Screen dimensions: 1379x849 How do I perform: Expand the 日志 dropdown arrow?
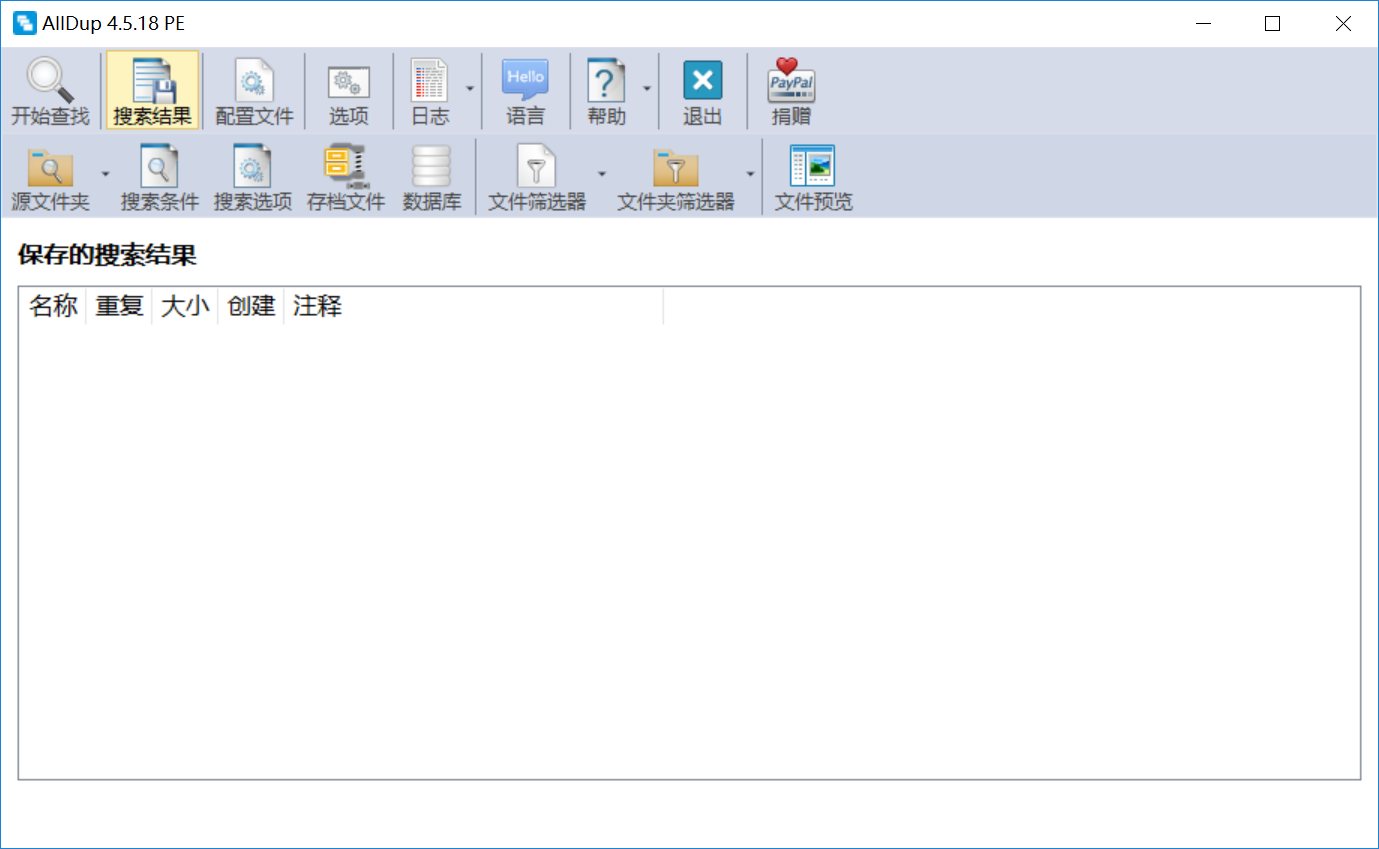(x=469, y=89)
